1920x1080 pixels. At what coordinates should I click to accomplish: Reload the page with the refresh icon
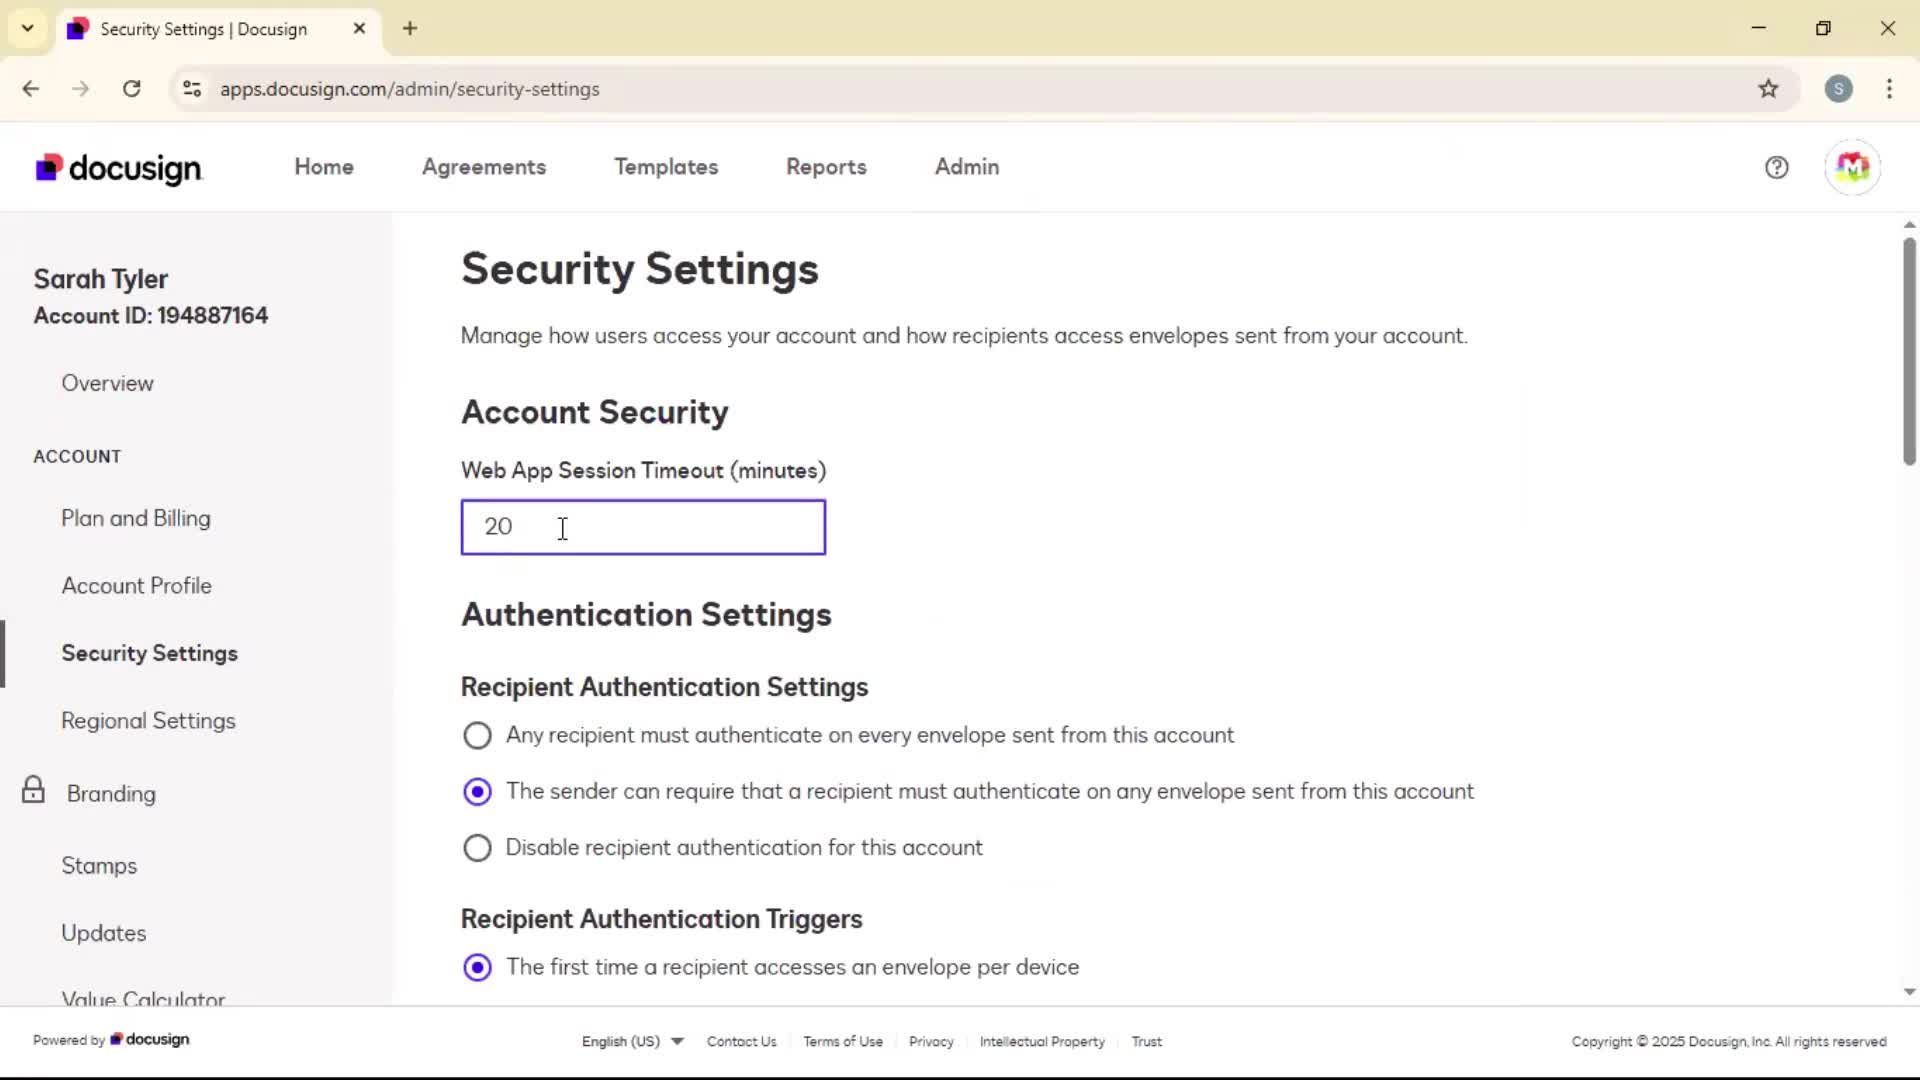(x=131, y=89)
